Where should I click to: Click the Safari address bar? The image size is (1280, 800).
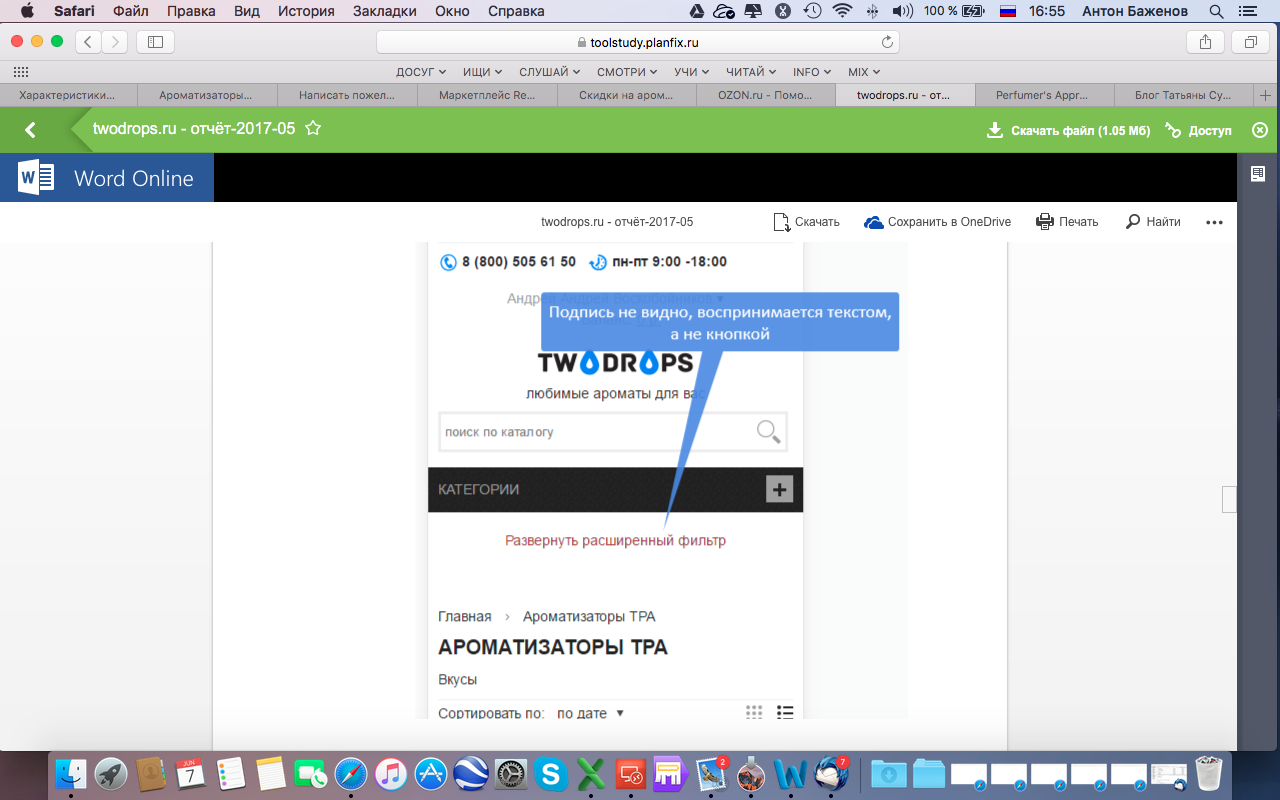(637, 42)
